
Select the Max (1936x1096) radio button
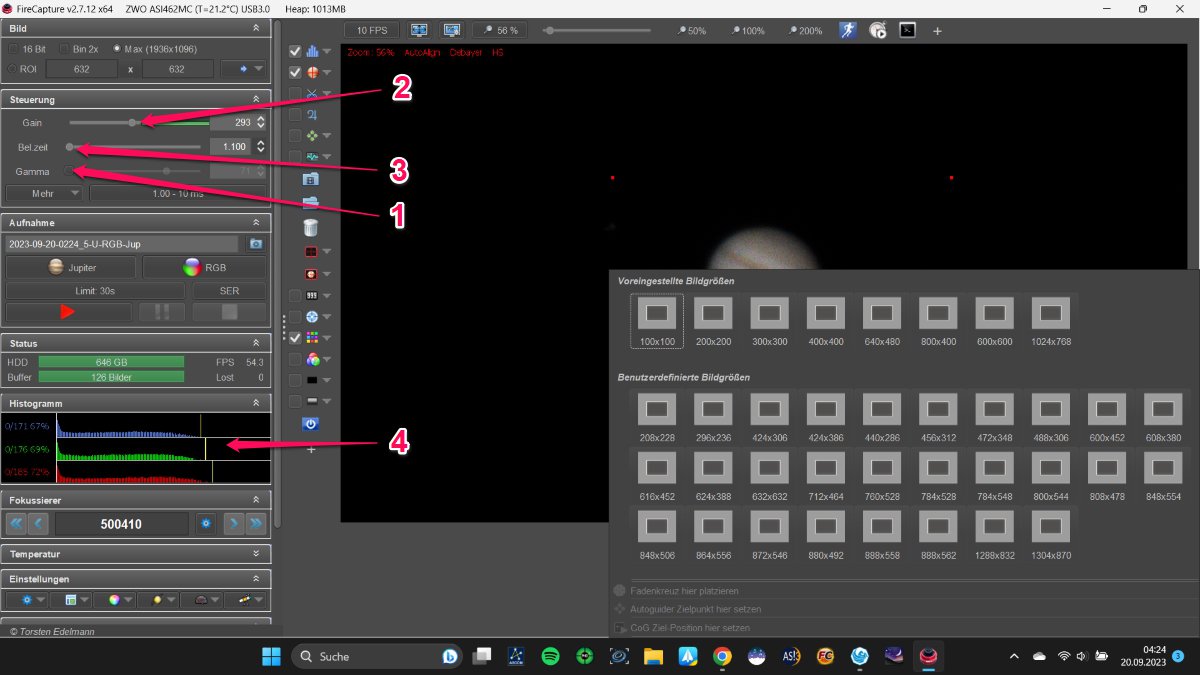[x=117, y=48]
